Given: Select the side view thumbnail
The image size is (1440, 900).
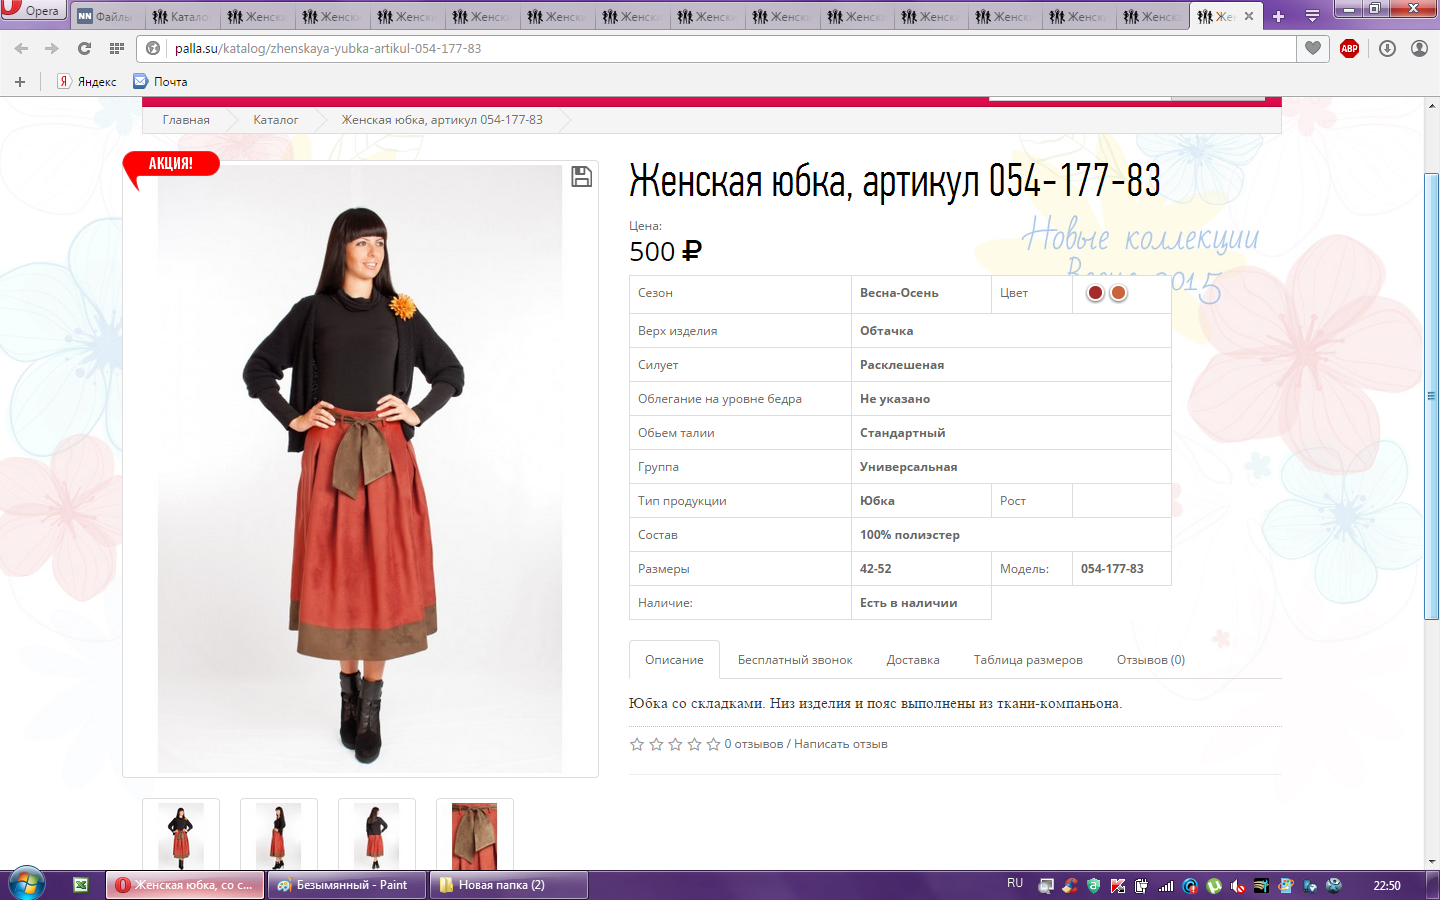Looking at the screenshot, I should (279, 836).
